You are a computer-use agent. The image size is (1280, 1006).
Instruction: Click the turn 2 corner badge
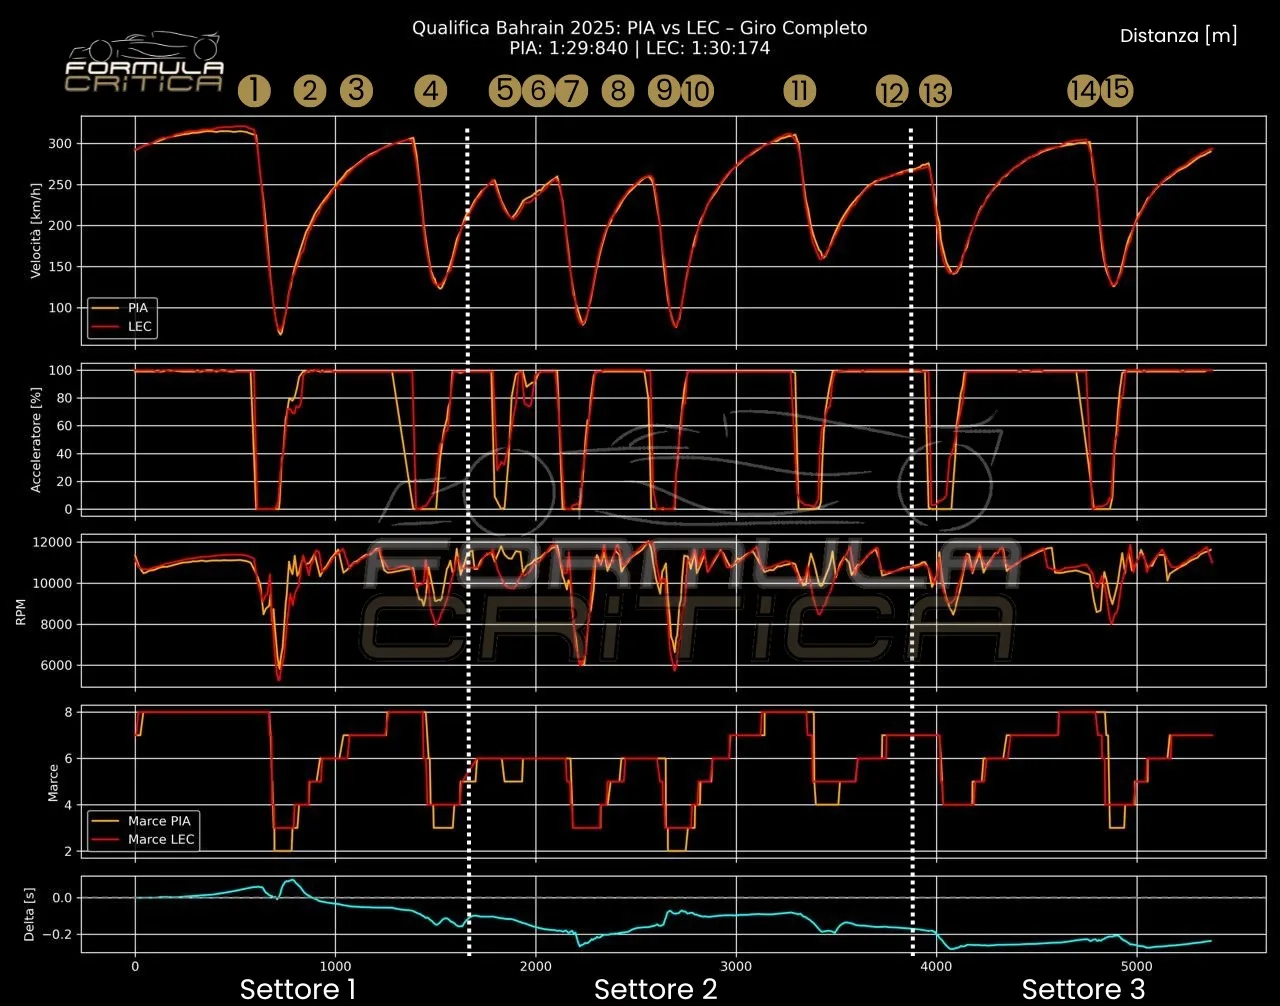(310, 91)
